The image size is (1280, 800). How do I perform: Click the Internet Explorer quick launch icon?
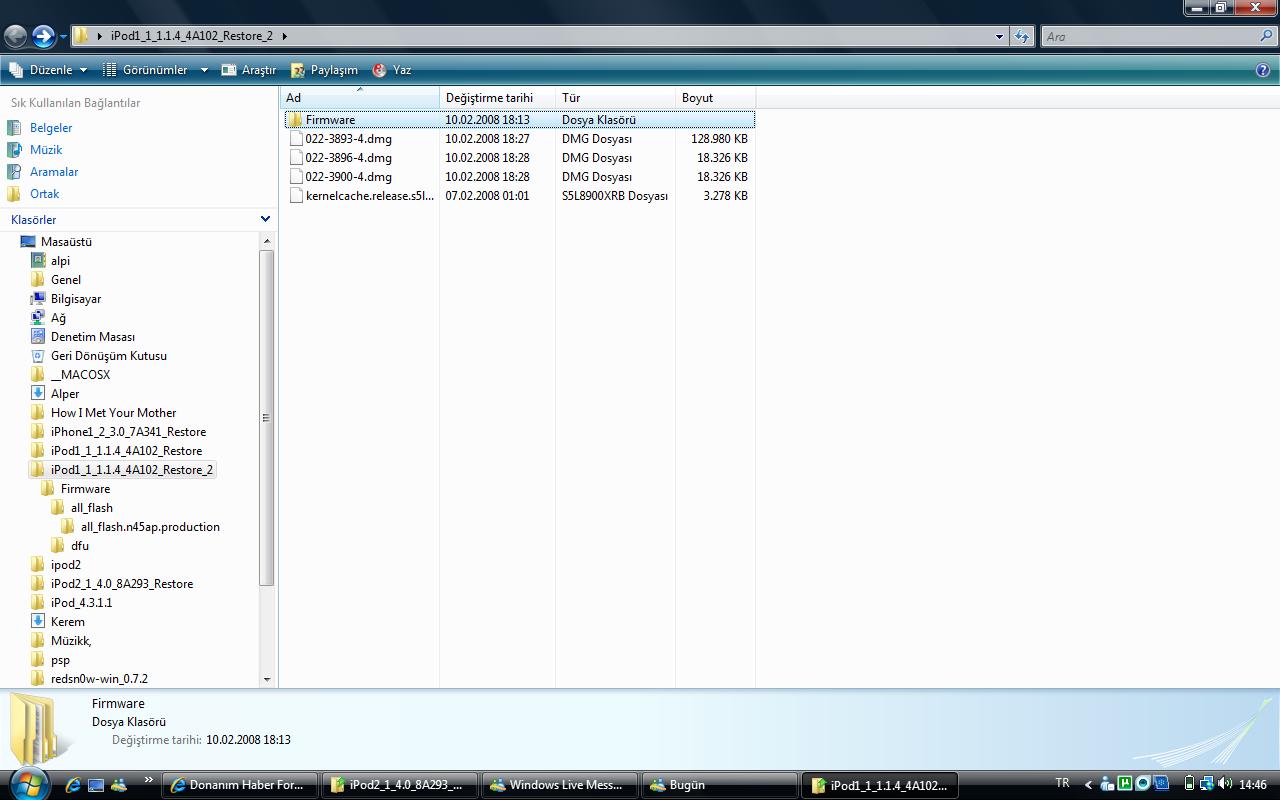coord(73,785)
